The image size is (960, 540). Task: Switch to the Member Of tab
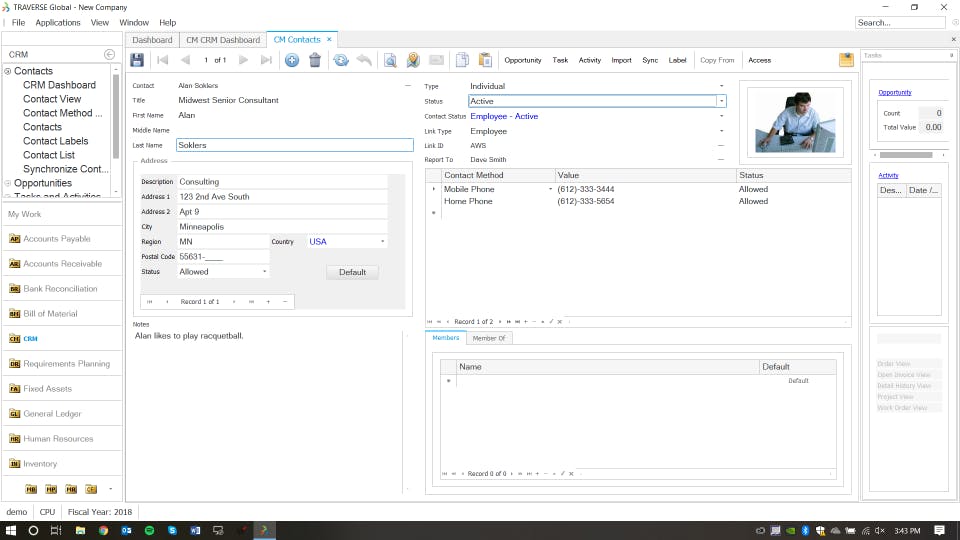tap(489, 338)
